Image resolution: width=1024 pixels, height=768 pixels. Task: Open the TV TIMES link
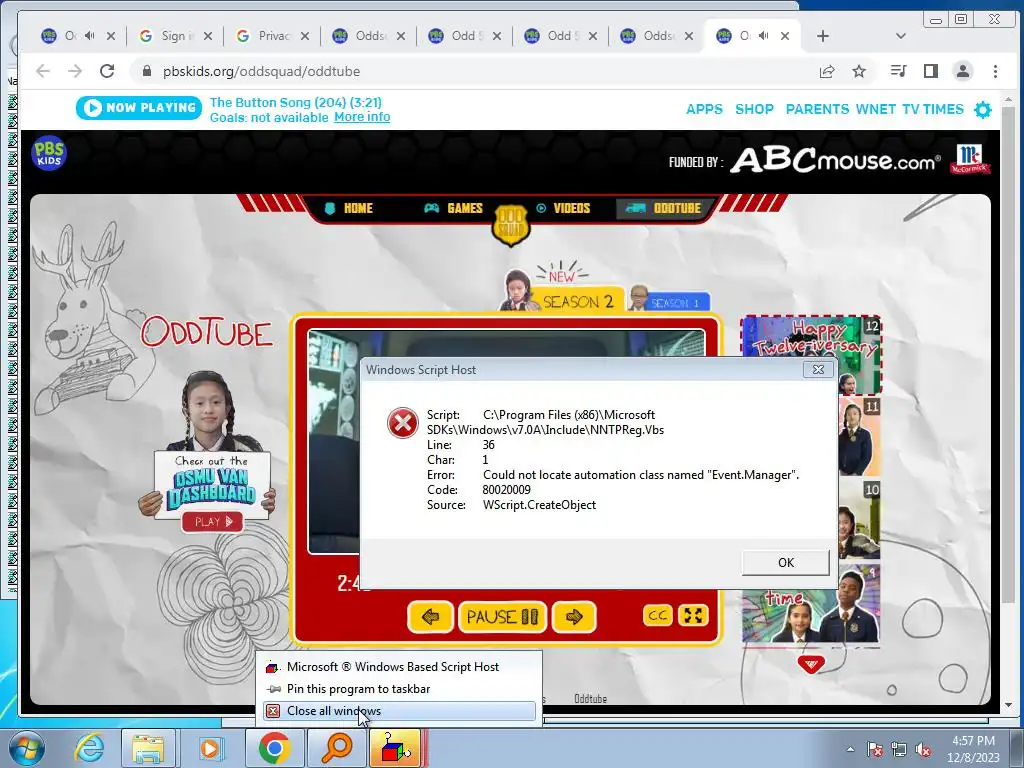933,109
